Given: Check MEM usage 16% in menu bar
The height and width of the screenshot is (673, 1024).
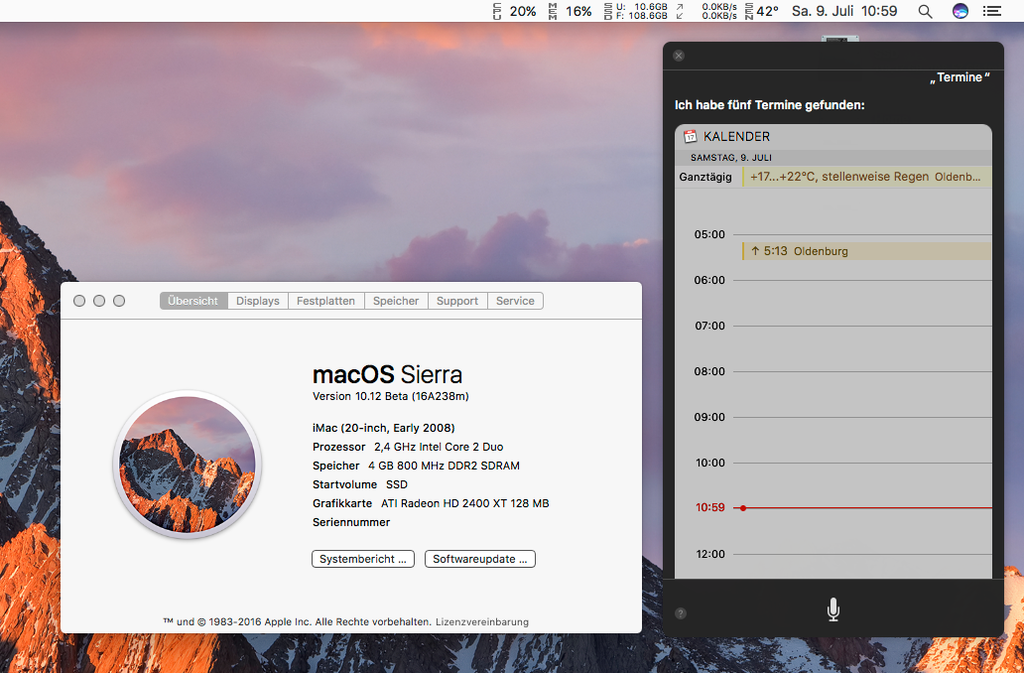Looking at the screenshot, I should pyautogui.click(x=570, y=11).
